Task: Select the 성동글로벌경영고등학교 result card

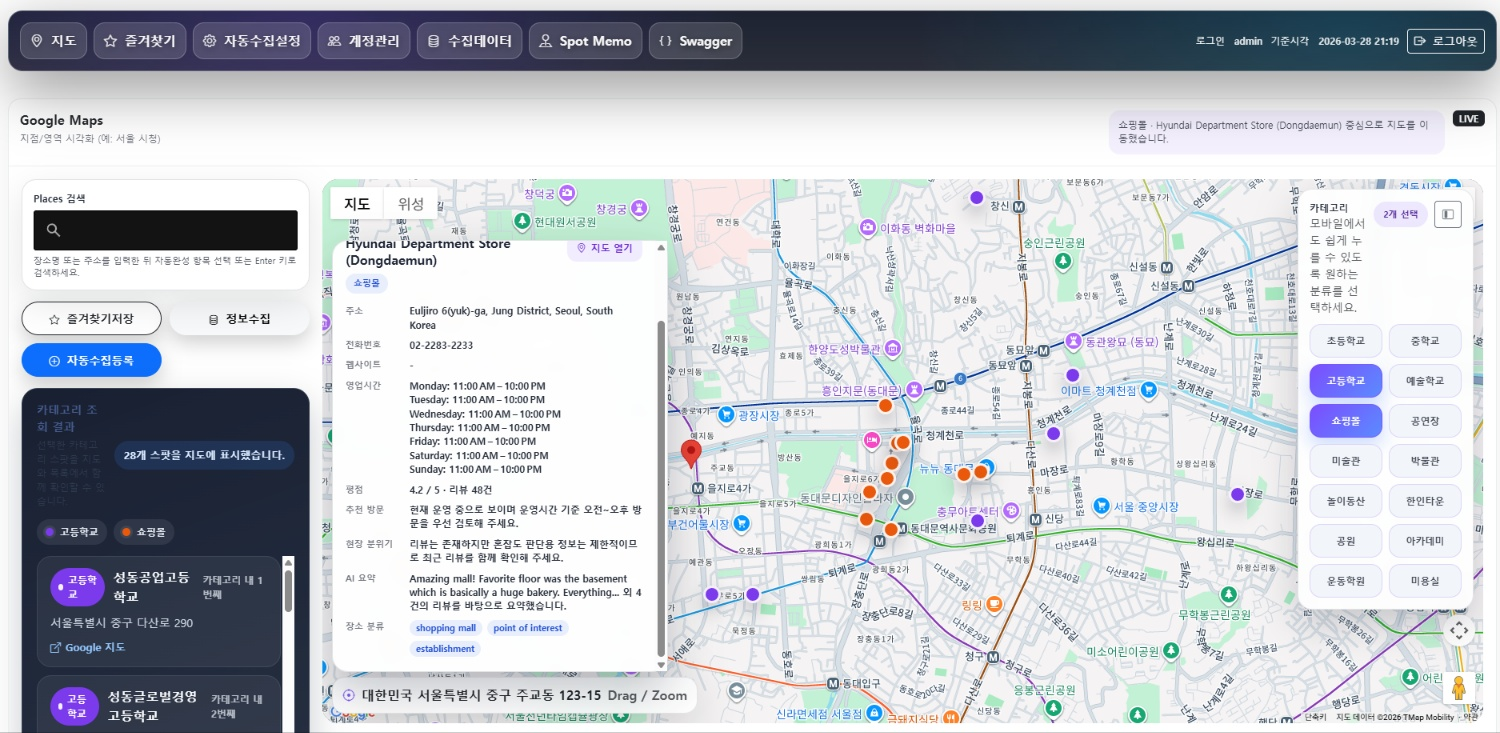Action: [159, 705]
